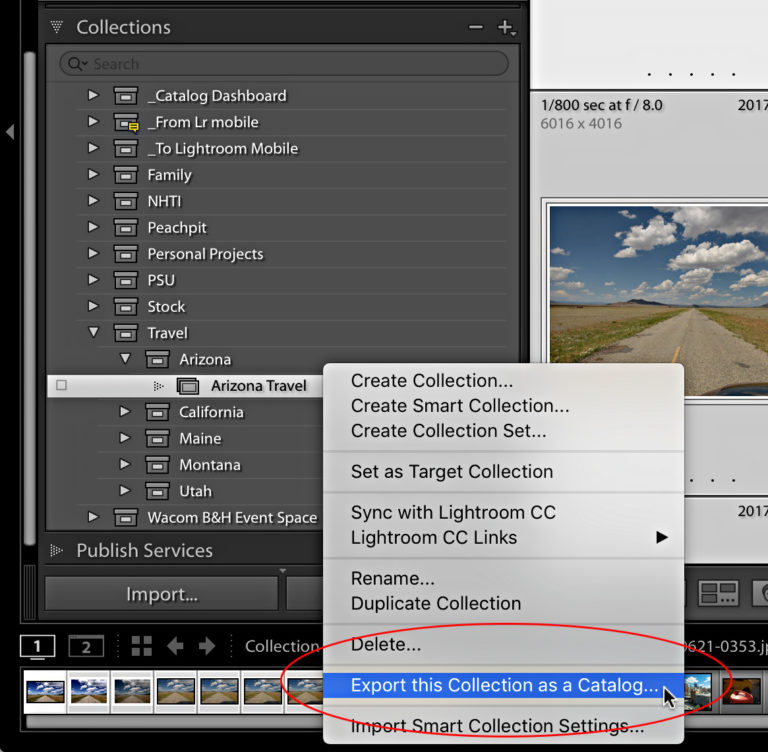Click the Collections search field
768x752 pixels.
pos(284,64)
